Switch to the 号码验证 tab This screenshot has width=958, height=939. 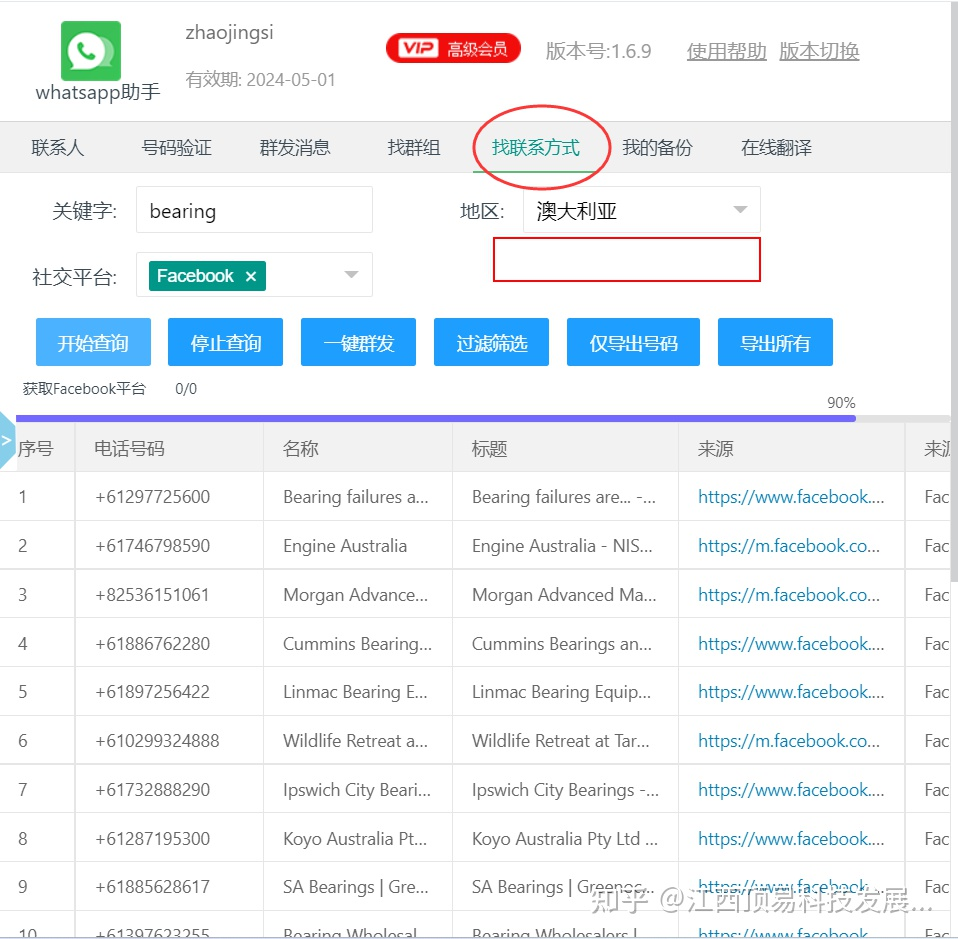[177, 147]
